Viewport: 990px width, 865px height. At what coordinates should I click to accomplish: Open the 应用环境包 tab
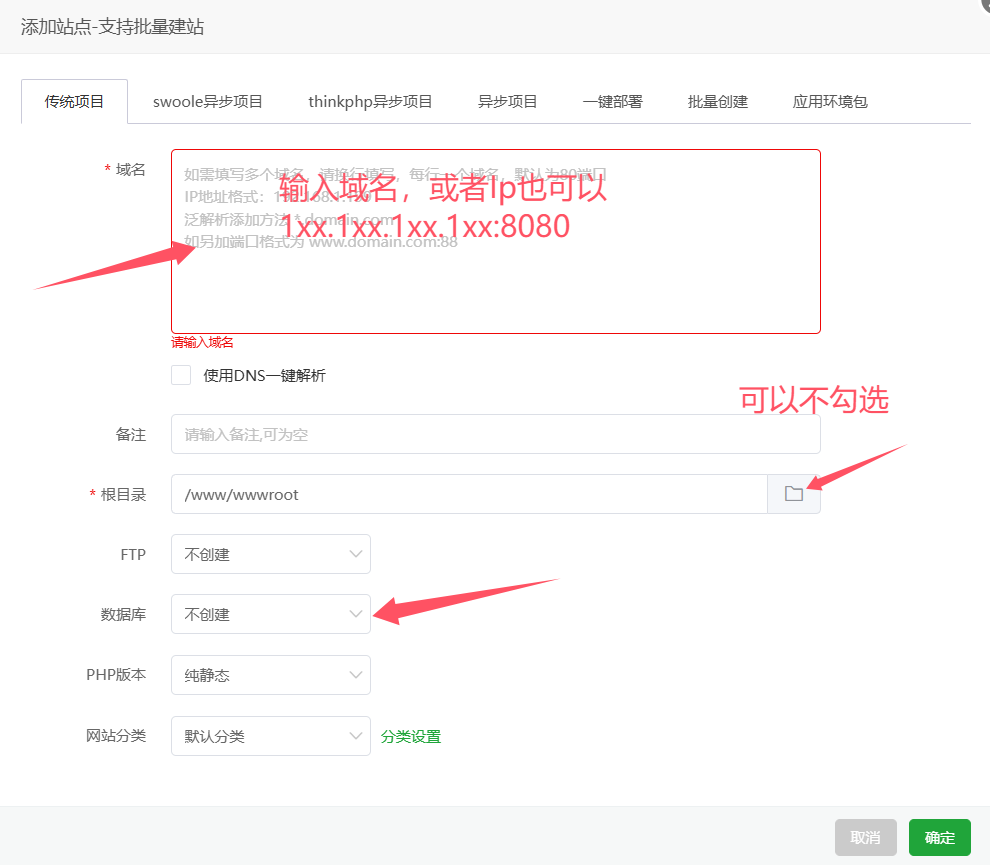tap(830, 102)
